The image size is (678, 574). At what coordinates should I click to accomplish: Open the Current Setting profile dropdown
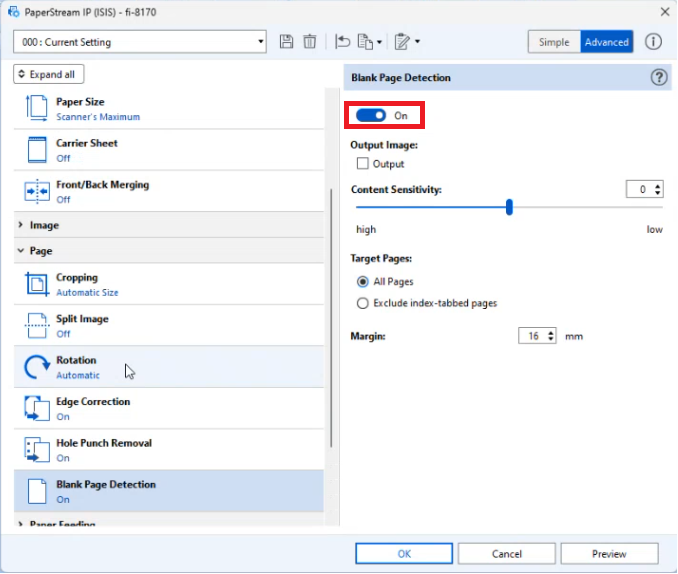pos(140,42)
